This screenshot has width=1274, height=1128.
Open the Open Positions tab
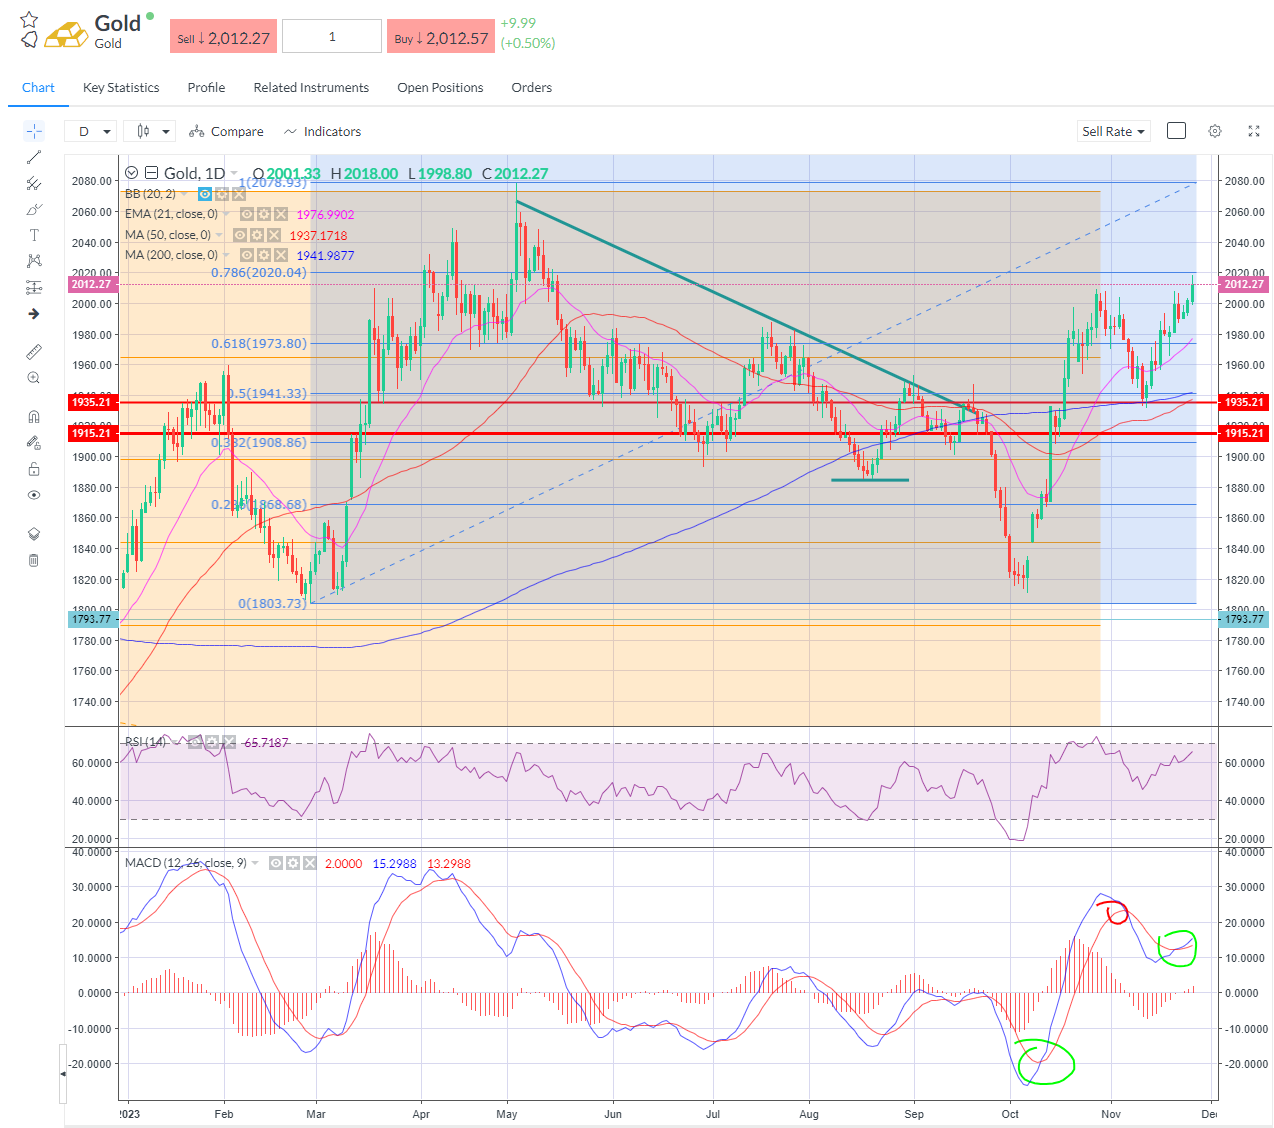point(440,88)
